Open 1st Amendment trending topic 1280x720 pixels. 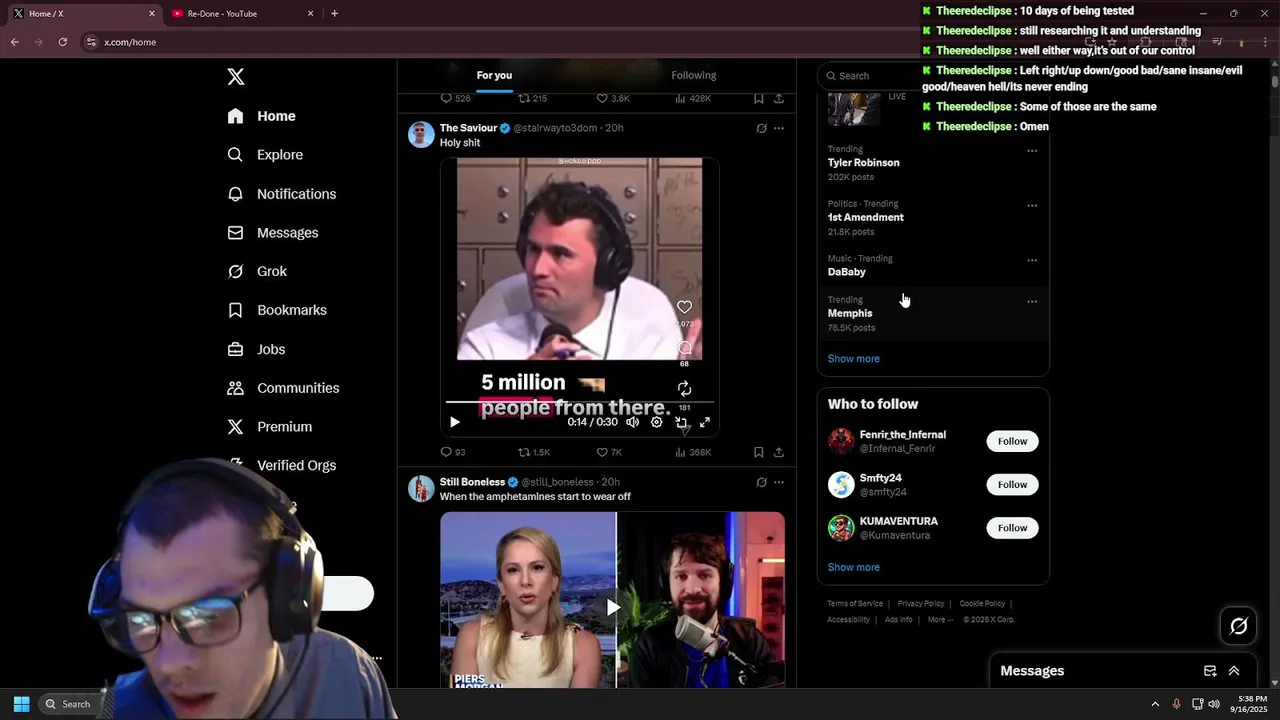[x=865, y=217]
